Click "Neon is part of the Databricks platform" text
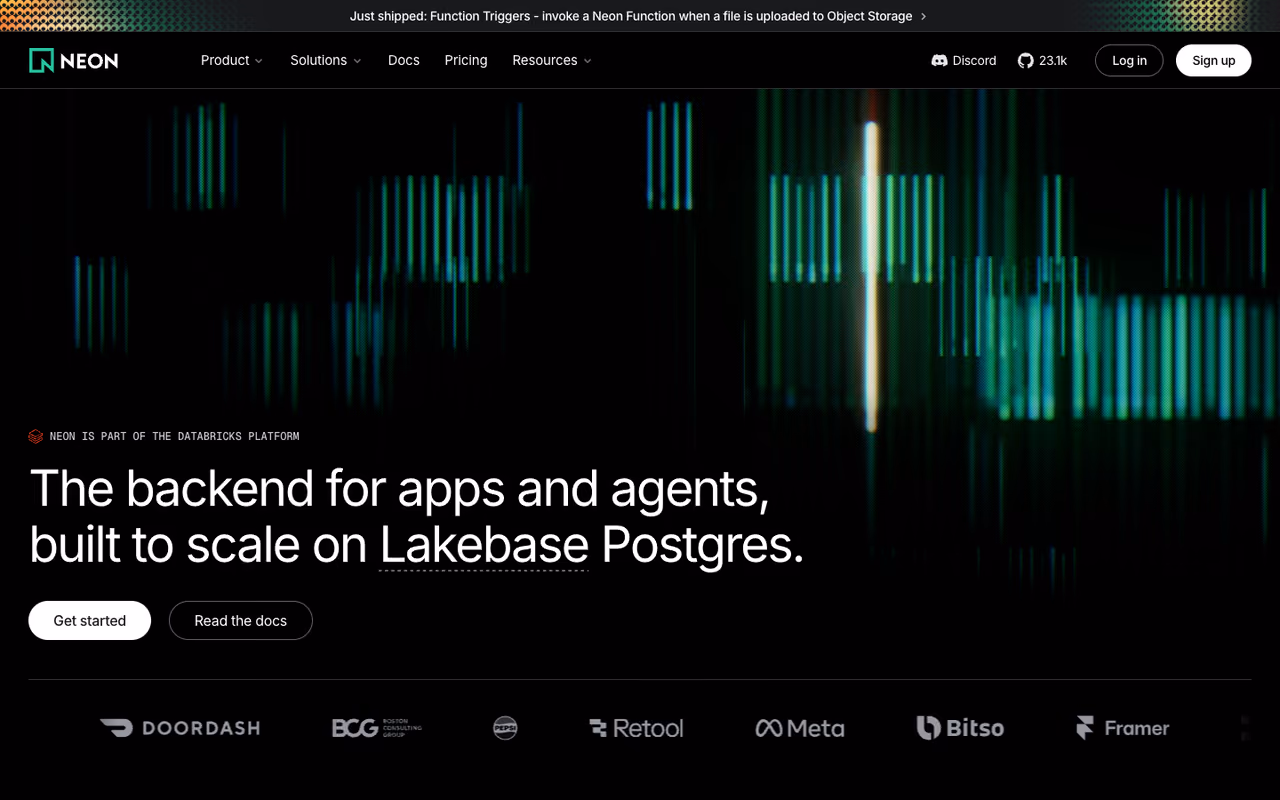Viewport: 1280px width, 800px height. (x=174, y=436)
